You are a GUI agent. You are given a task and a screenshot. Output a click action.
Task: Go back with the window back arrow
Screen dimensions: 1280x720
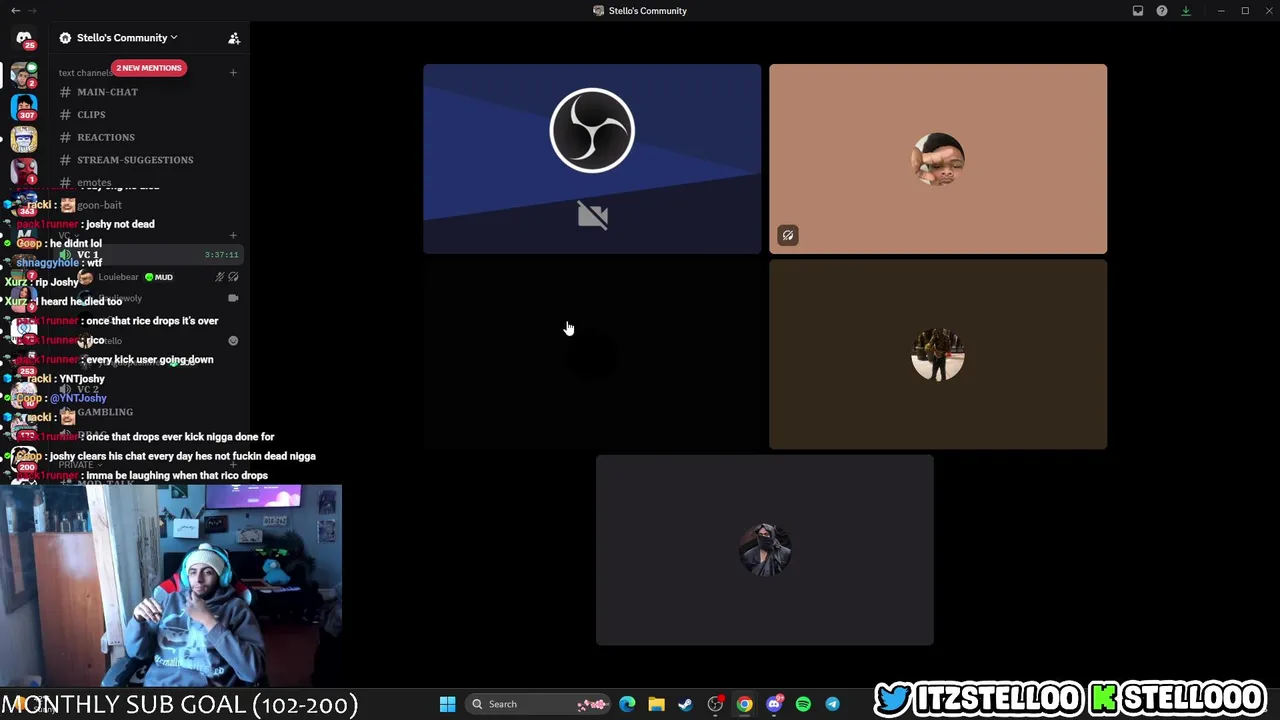(x=15, y=10)
